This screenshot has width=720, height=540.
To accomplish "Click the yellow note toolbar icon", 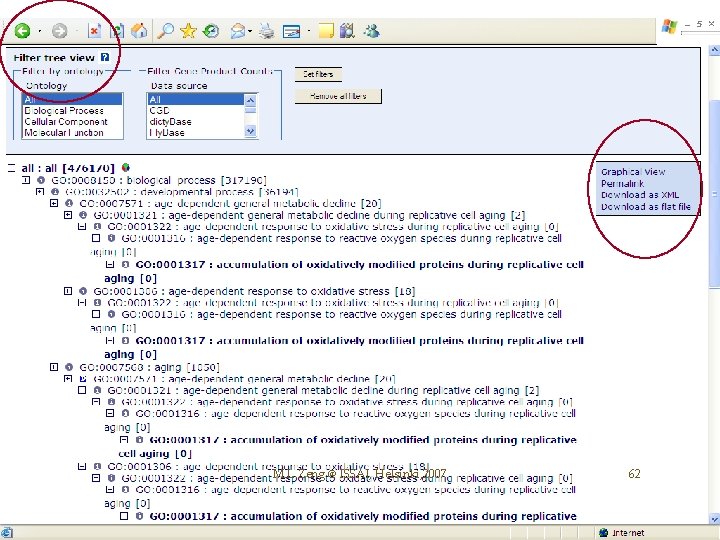I will tap(326, 31).
